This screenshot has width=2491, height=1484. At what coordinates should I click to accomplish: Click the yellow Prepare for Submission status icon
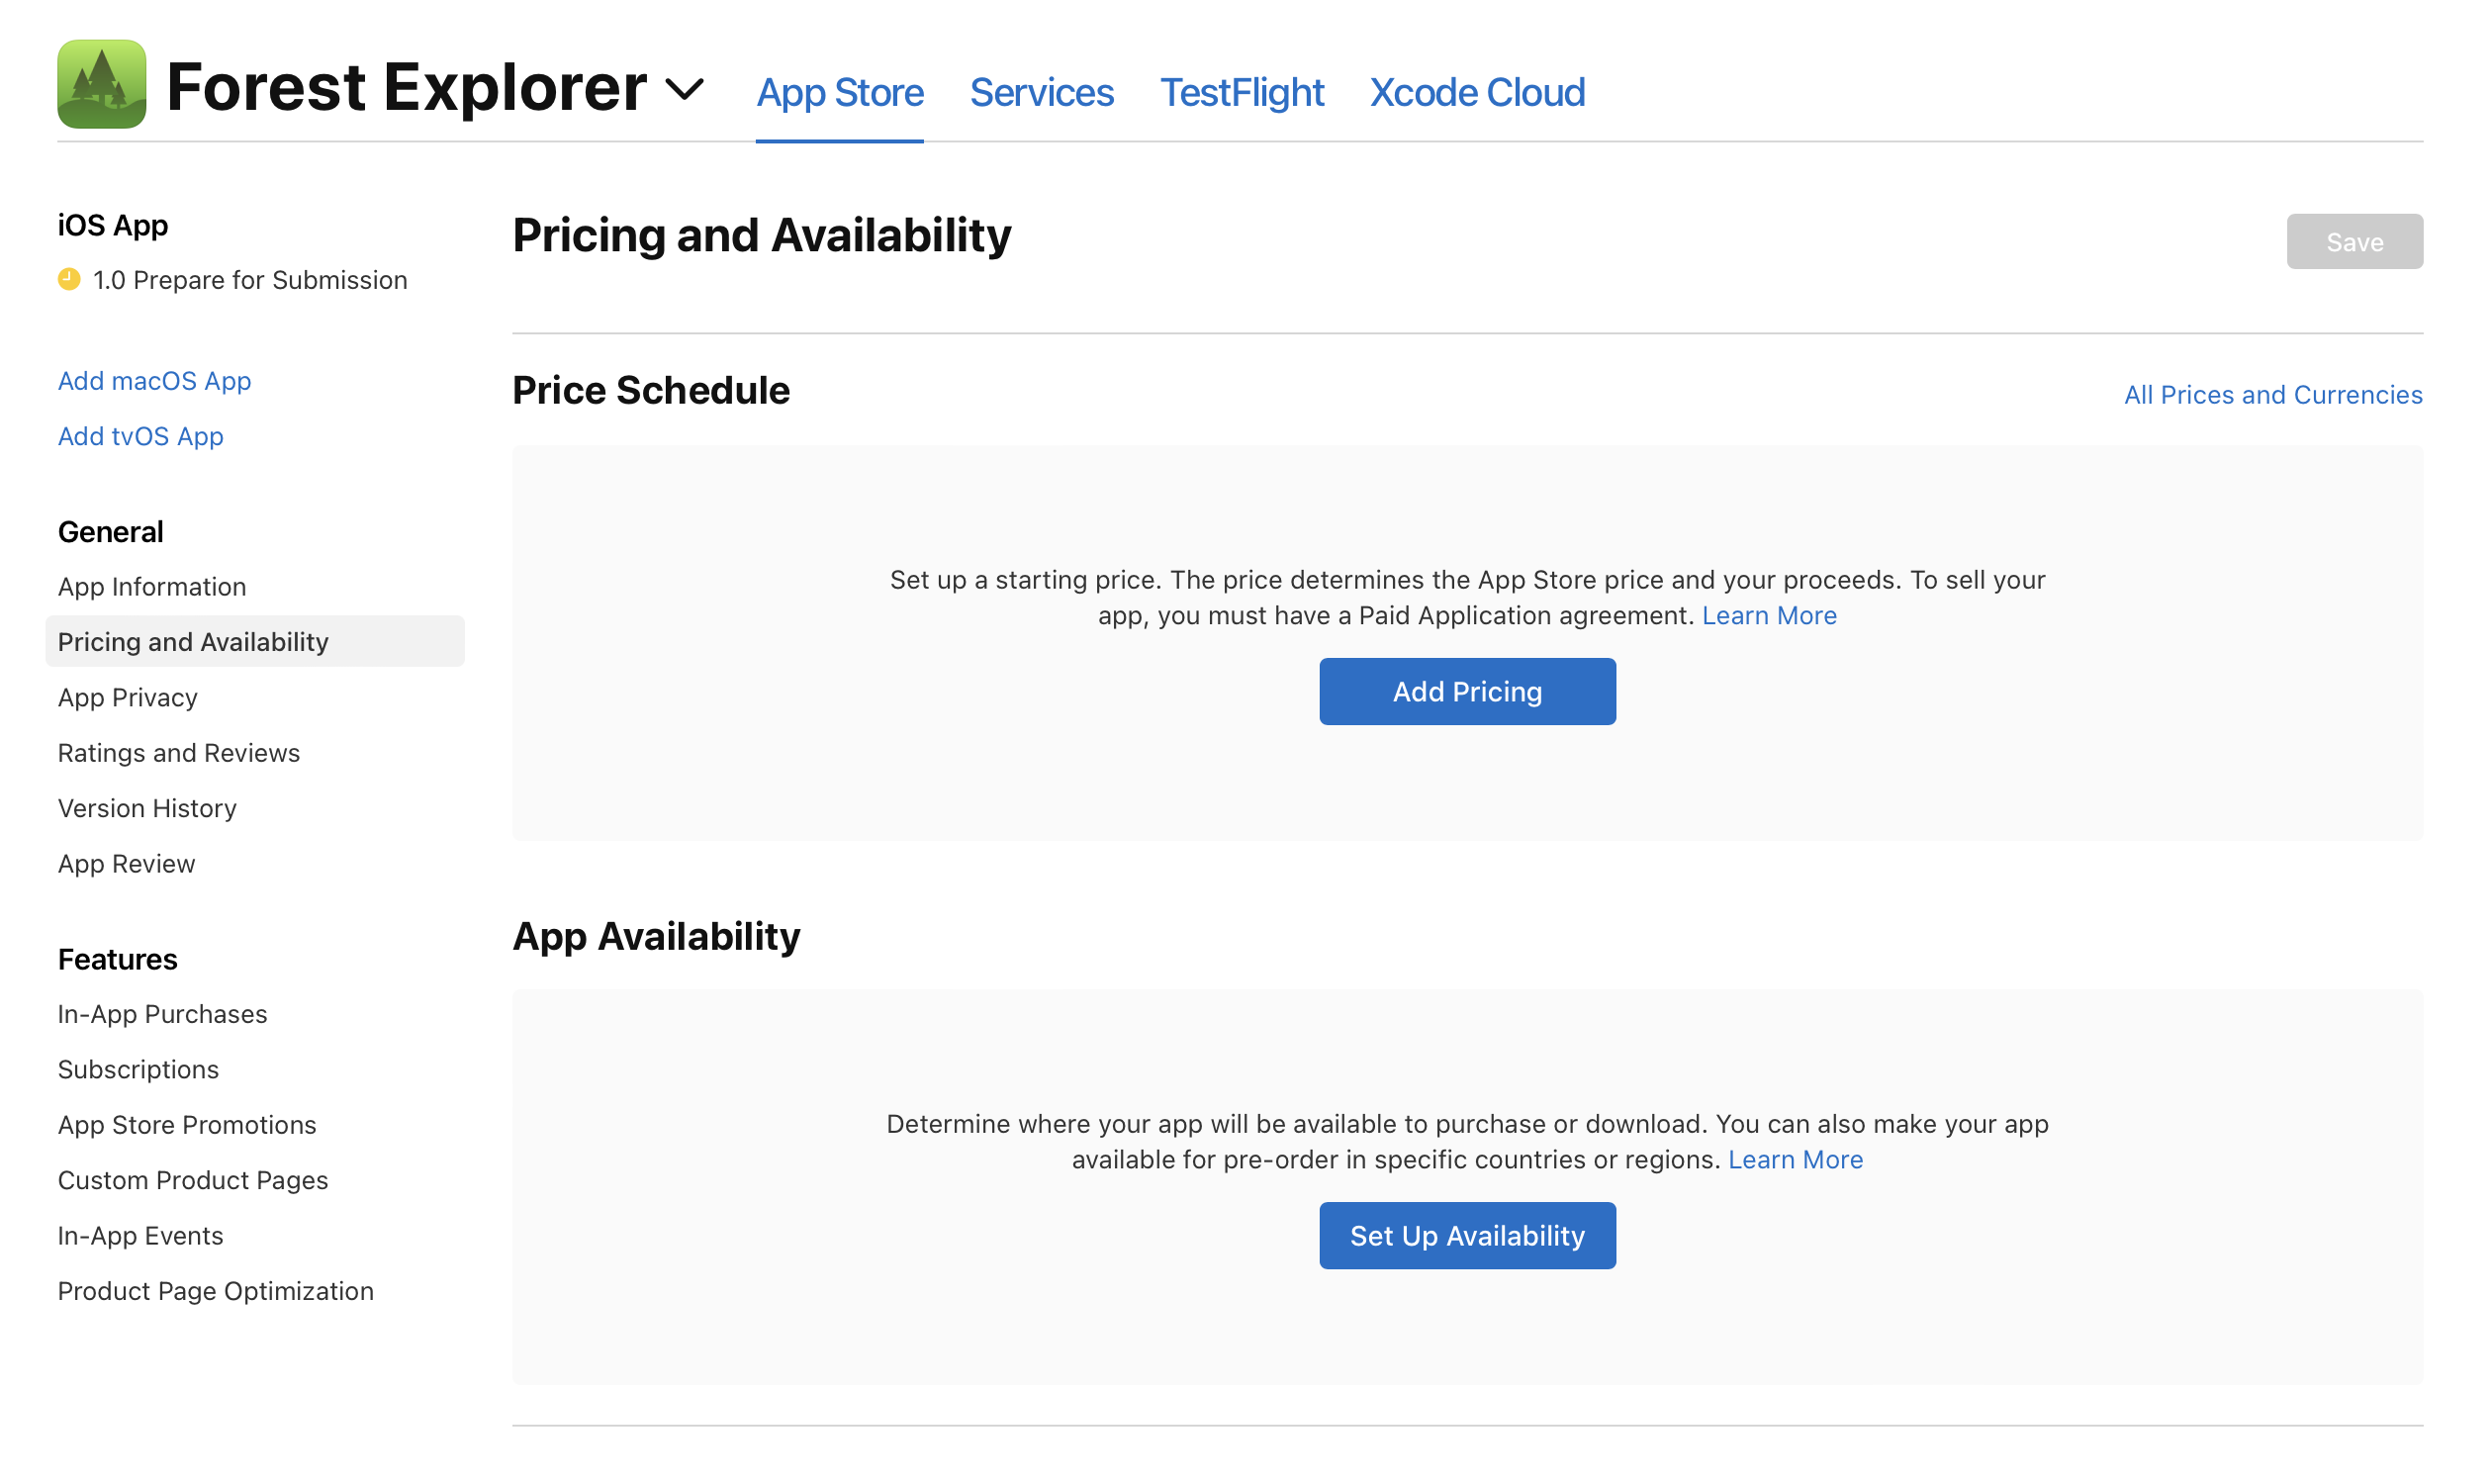click(69, 279)
